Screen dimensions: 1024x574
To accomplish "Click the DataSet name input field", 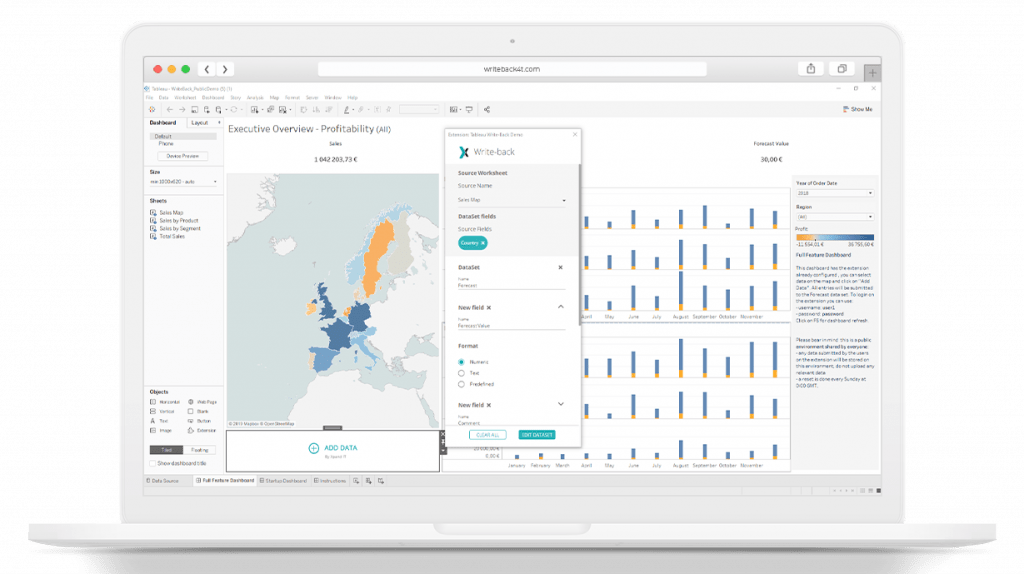I will click(511, 285).
